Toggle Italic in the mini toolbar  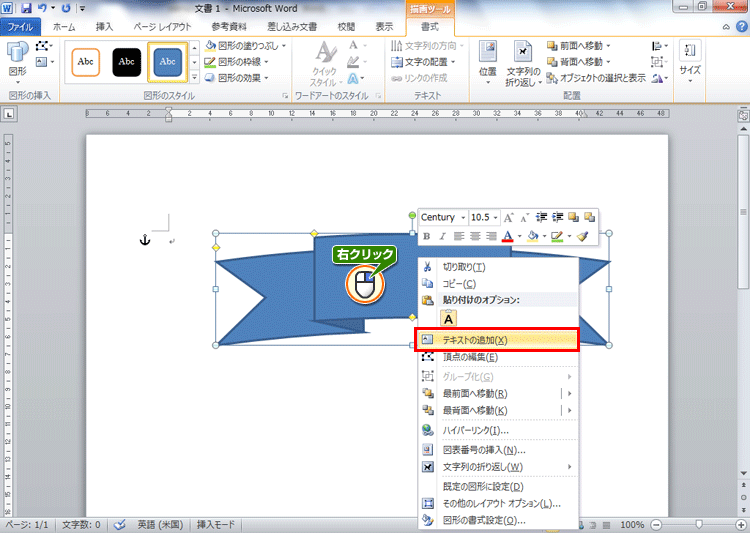[x=442, y=236]
